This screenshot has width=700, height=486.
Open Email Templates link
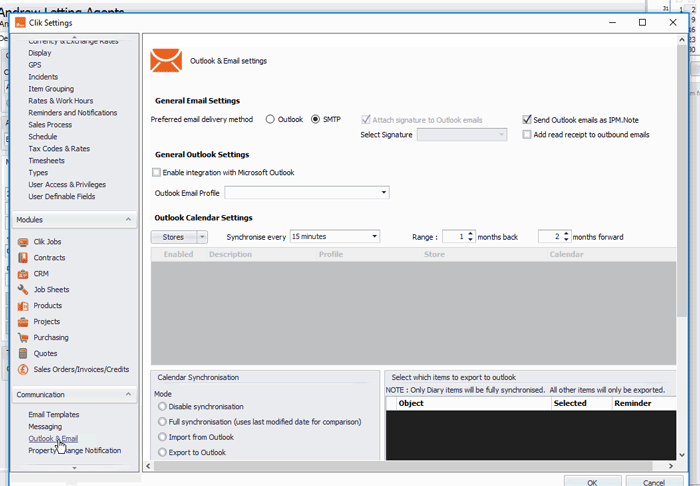[54, 415]
